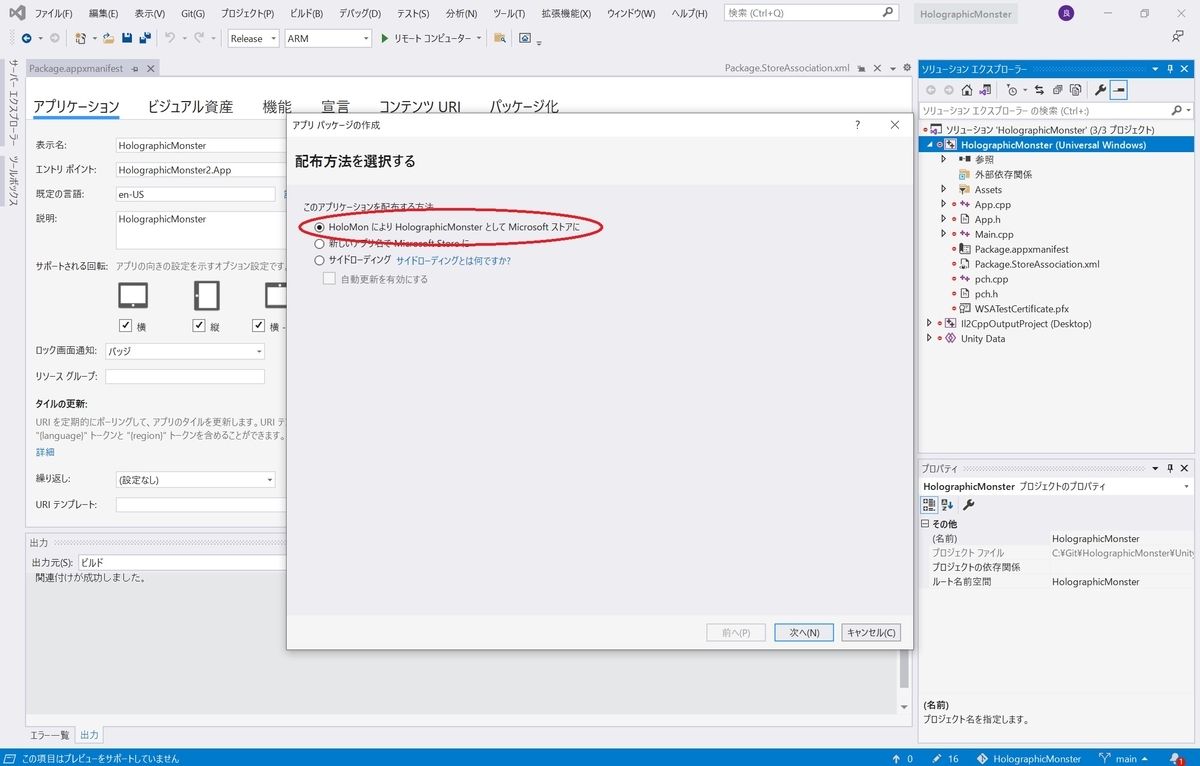Click the Property Pages wrench in Properties panel
The image size is (1200, 766).
tap(968, 505)
